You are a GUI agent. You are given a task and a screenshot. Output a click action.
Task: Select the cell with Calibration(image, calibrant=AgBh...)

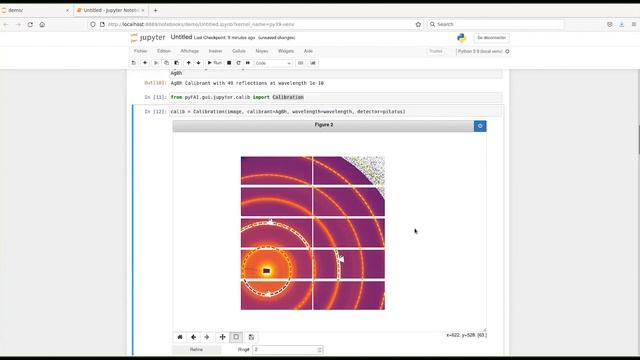(336, 111)
